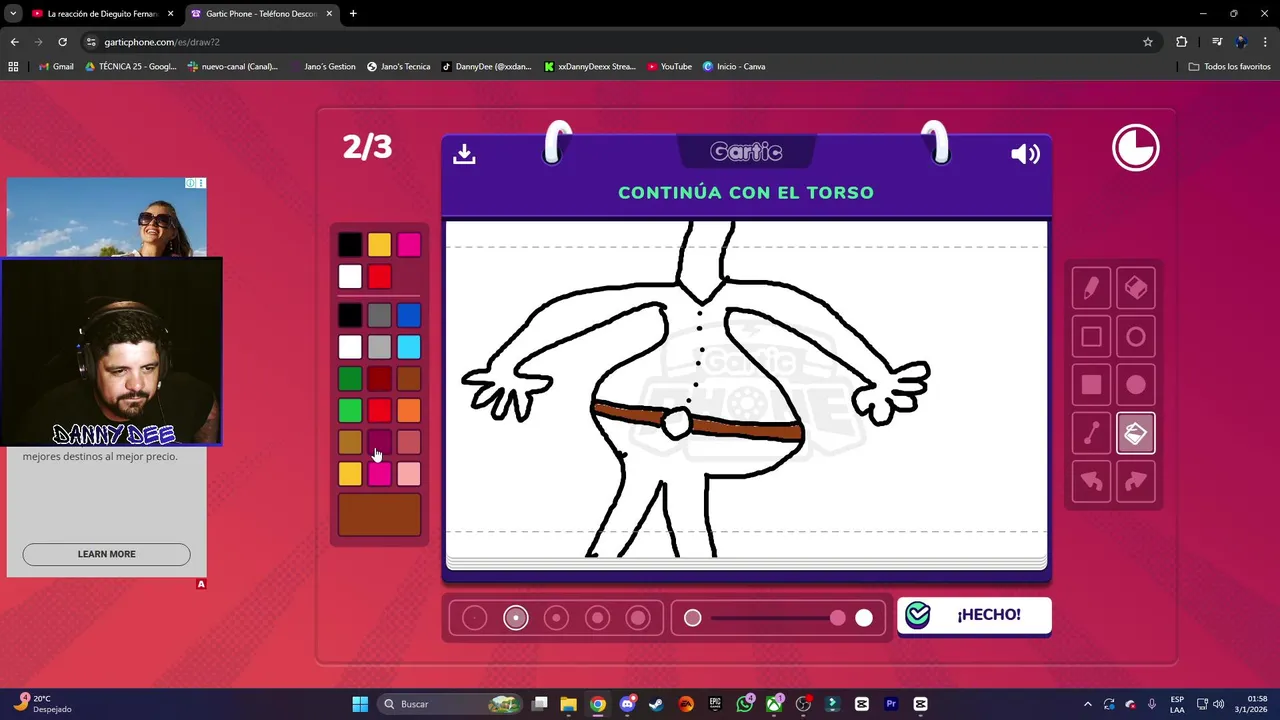The height and width of the screenshot is (720, 1280).
Task: Open the weather widget showing 20°C
Action: (42, 704)
